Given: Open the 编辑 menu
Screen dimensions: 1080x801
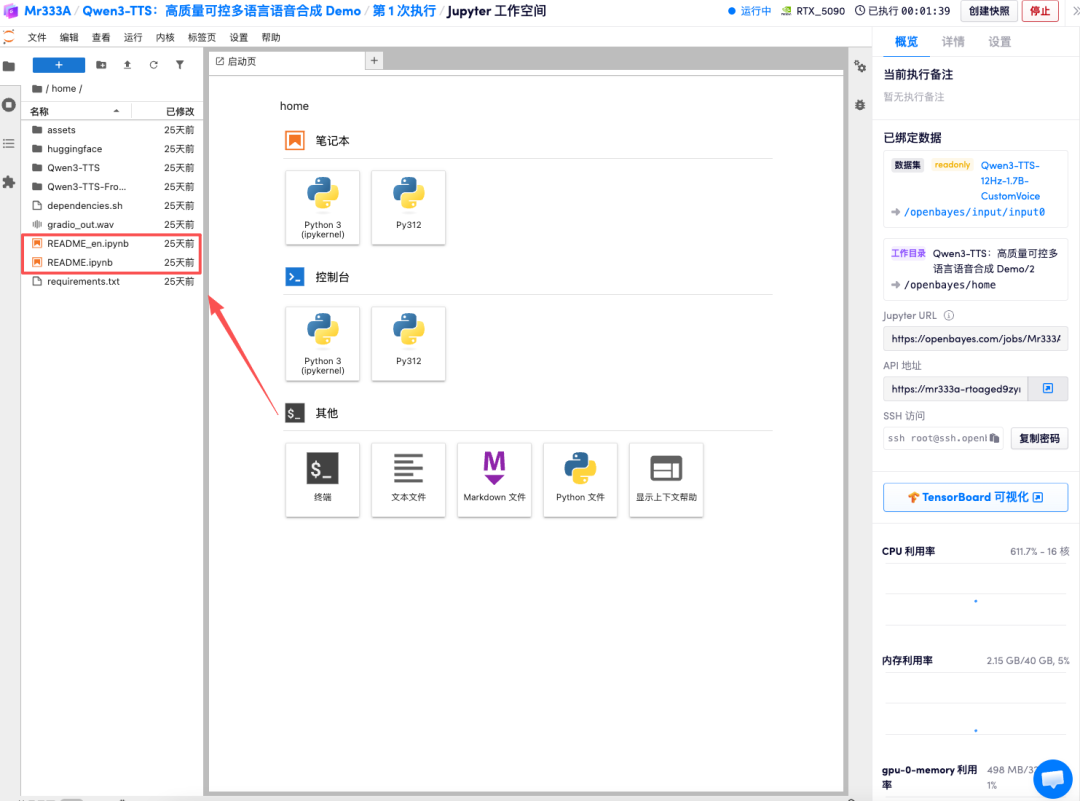Looking at the screenshot, I should click(x=69, y=37).
